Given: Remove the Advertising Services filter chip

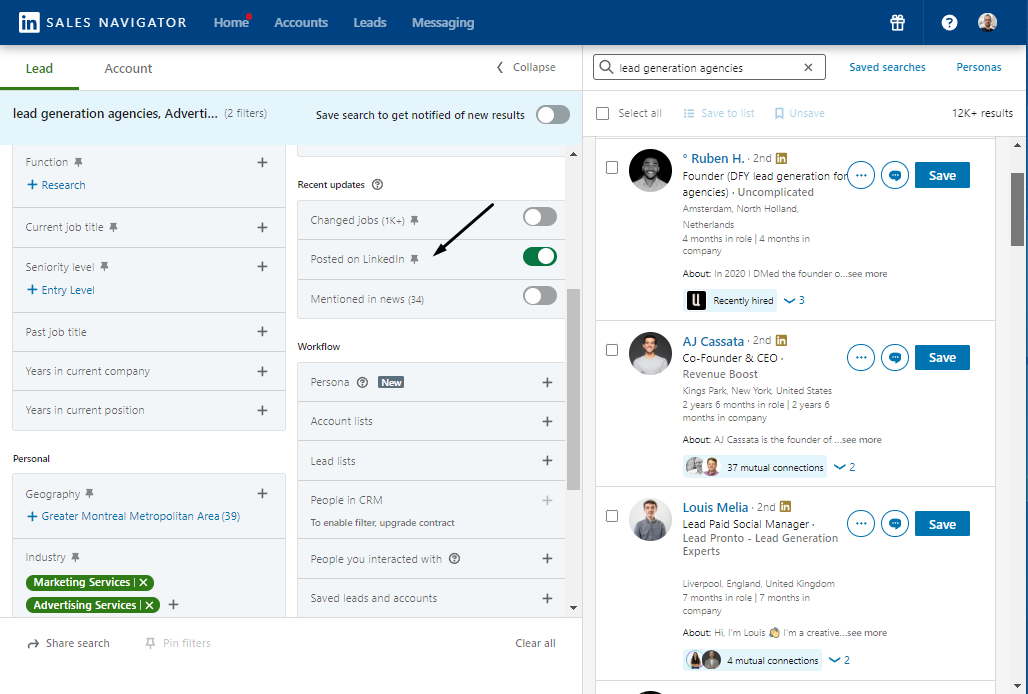Looking at the screenshot, I should click(x=148, y=605).
